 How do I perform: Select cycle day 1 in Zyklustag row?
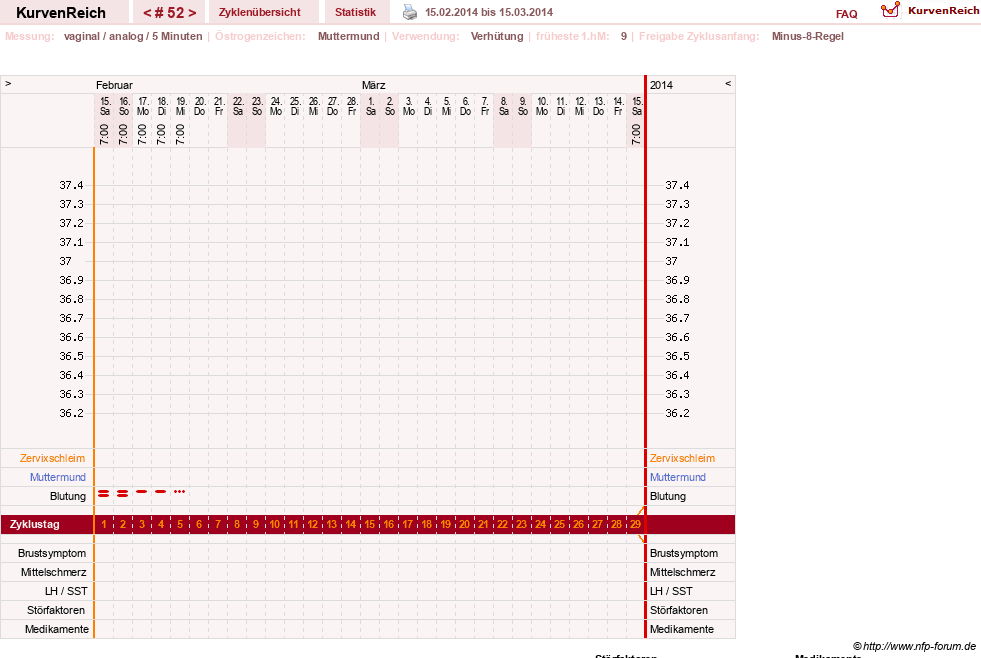(104, 524)
